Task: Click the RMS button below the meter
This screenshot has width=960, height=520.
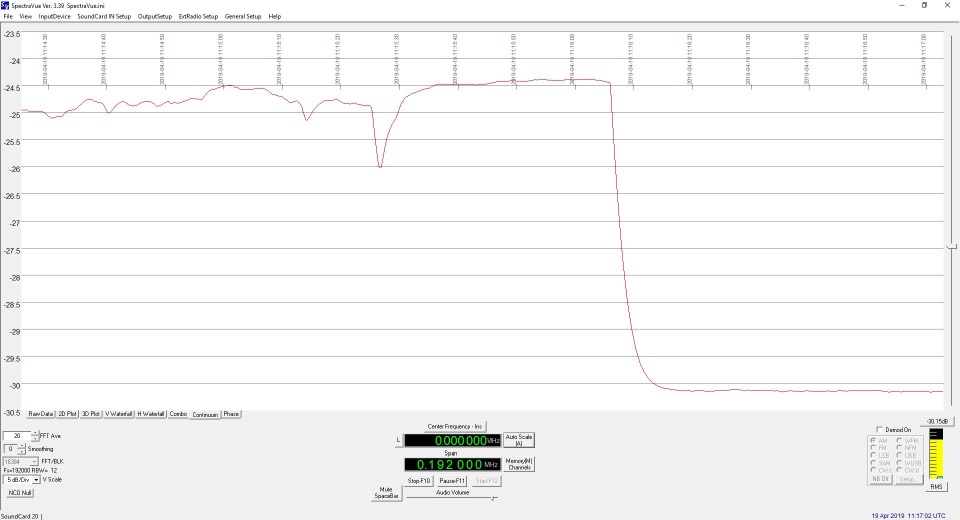Action: 936,486
